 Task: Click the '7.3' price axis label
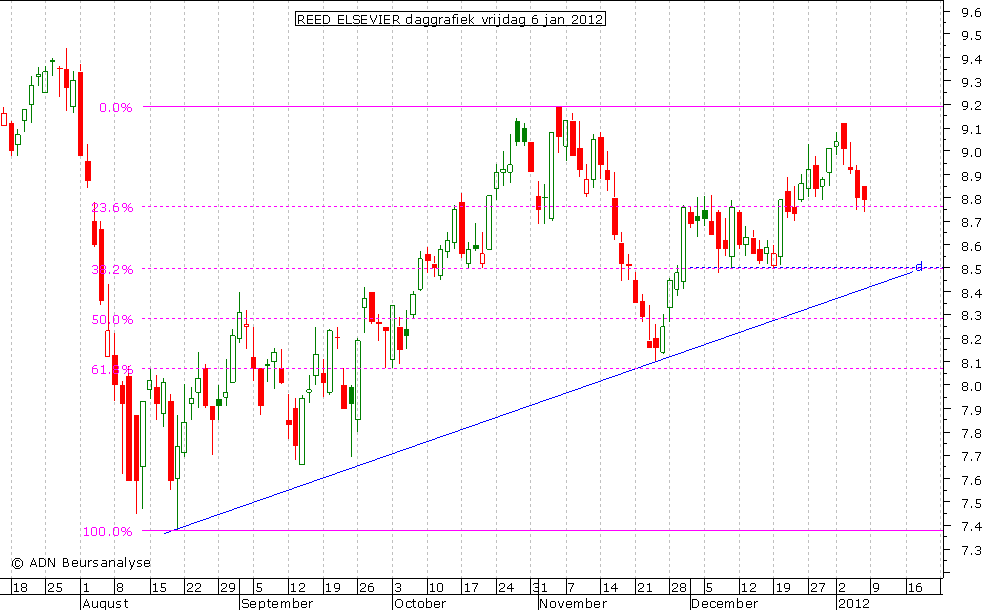tap(971, 551)
